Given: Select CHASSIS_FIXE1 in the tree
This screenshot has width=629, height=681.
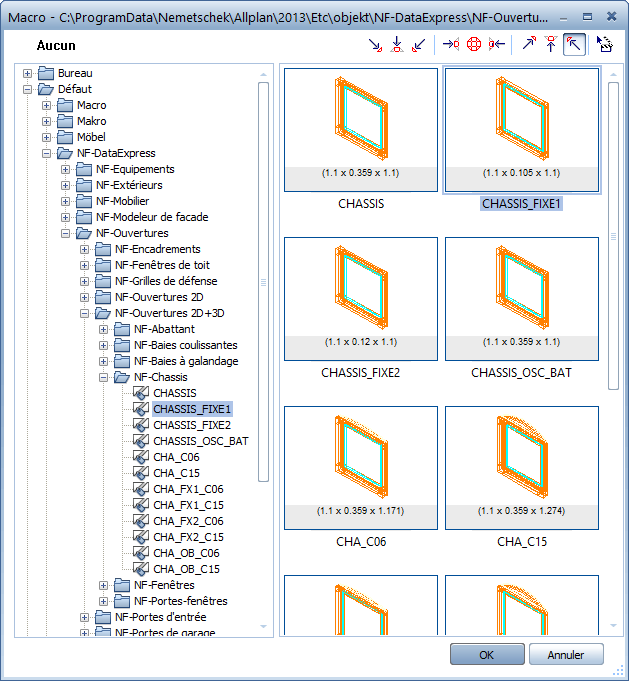Looking at the screenshot, I should (x=192, y=409).
